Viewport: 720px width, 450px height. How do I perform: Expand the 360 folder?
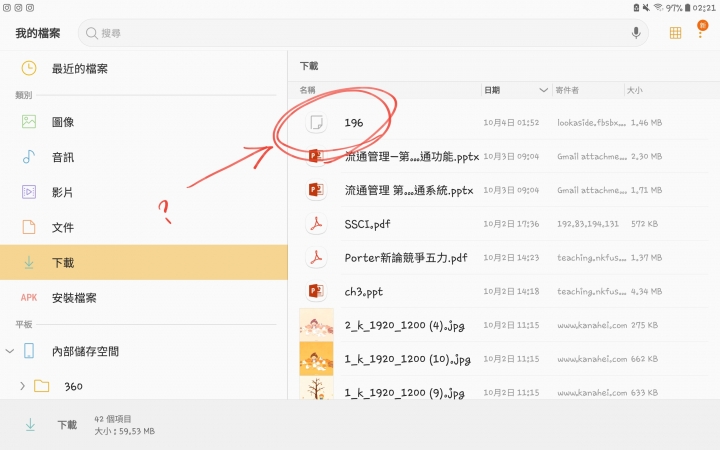(22, 386)
